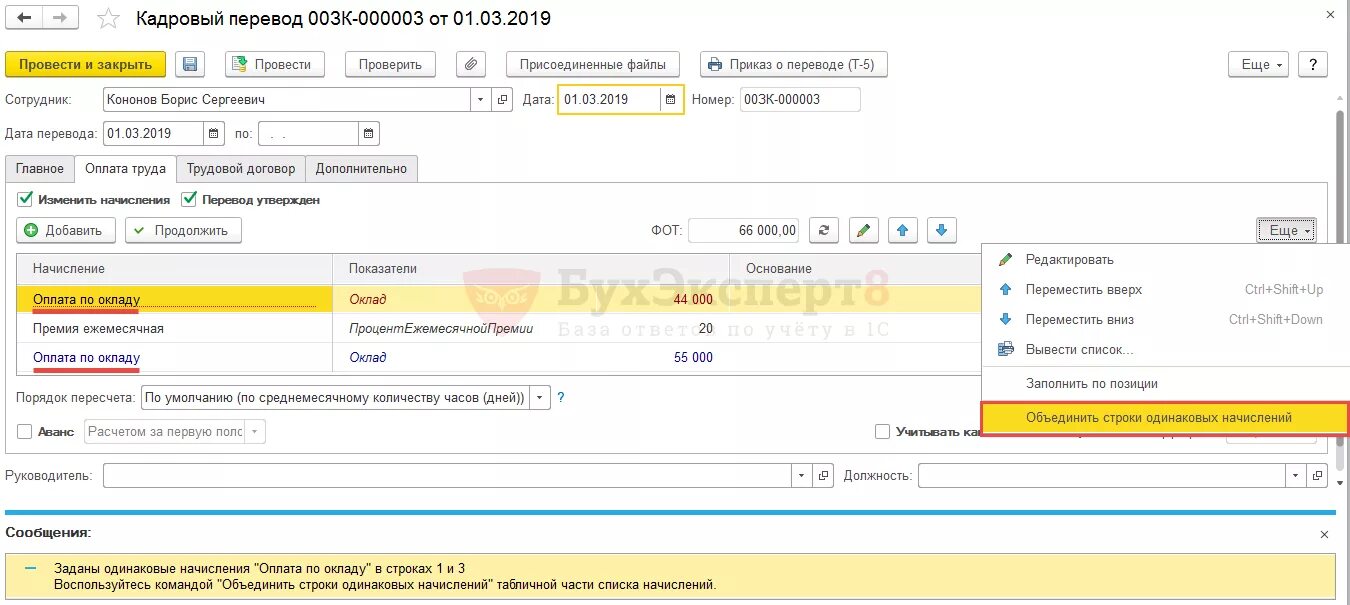Save the document with the diskette icon
This screenshot has height=605, width=1350.
click(189, 63)
